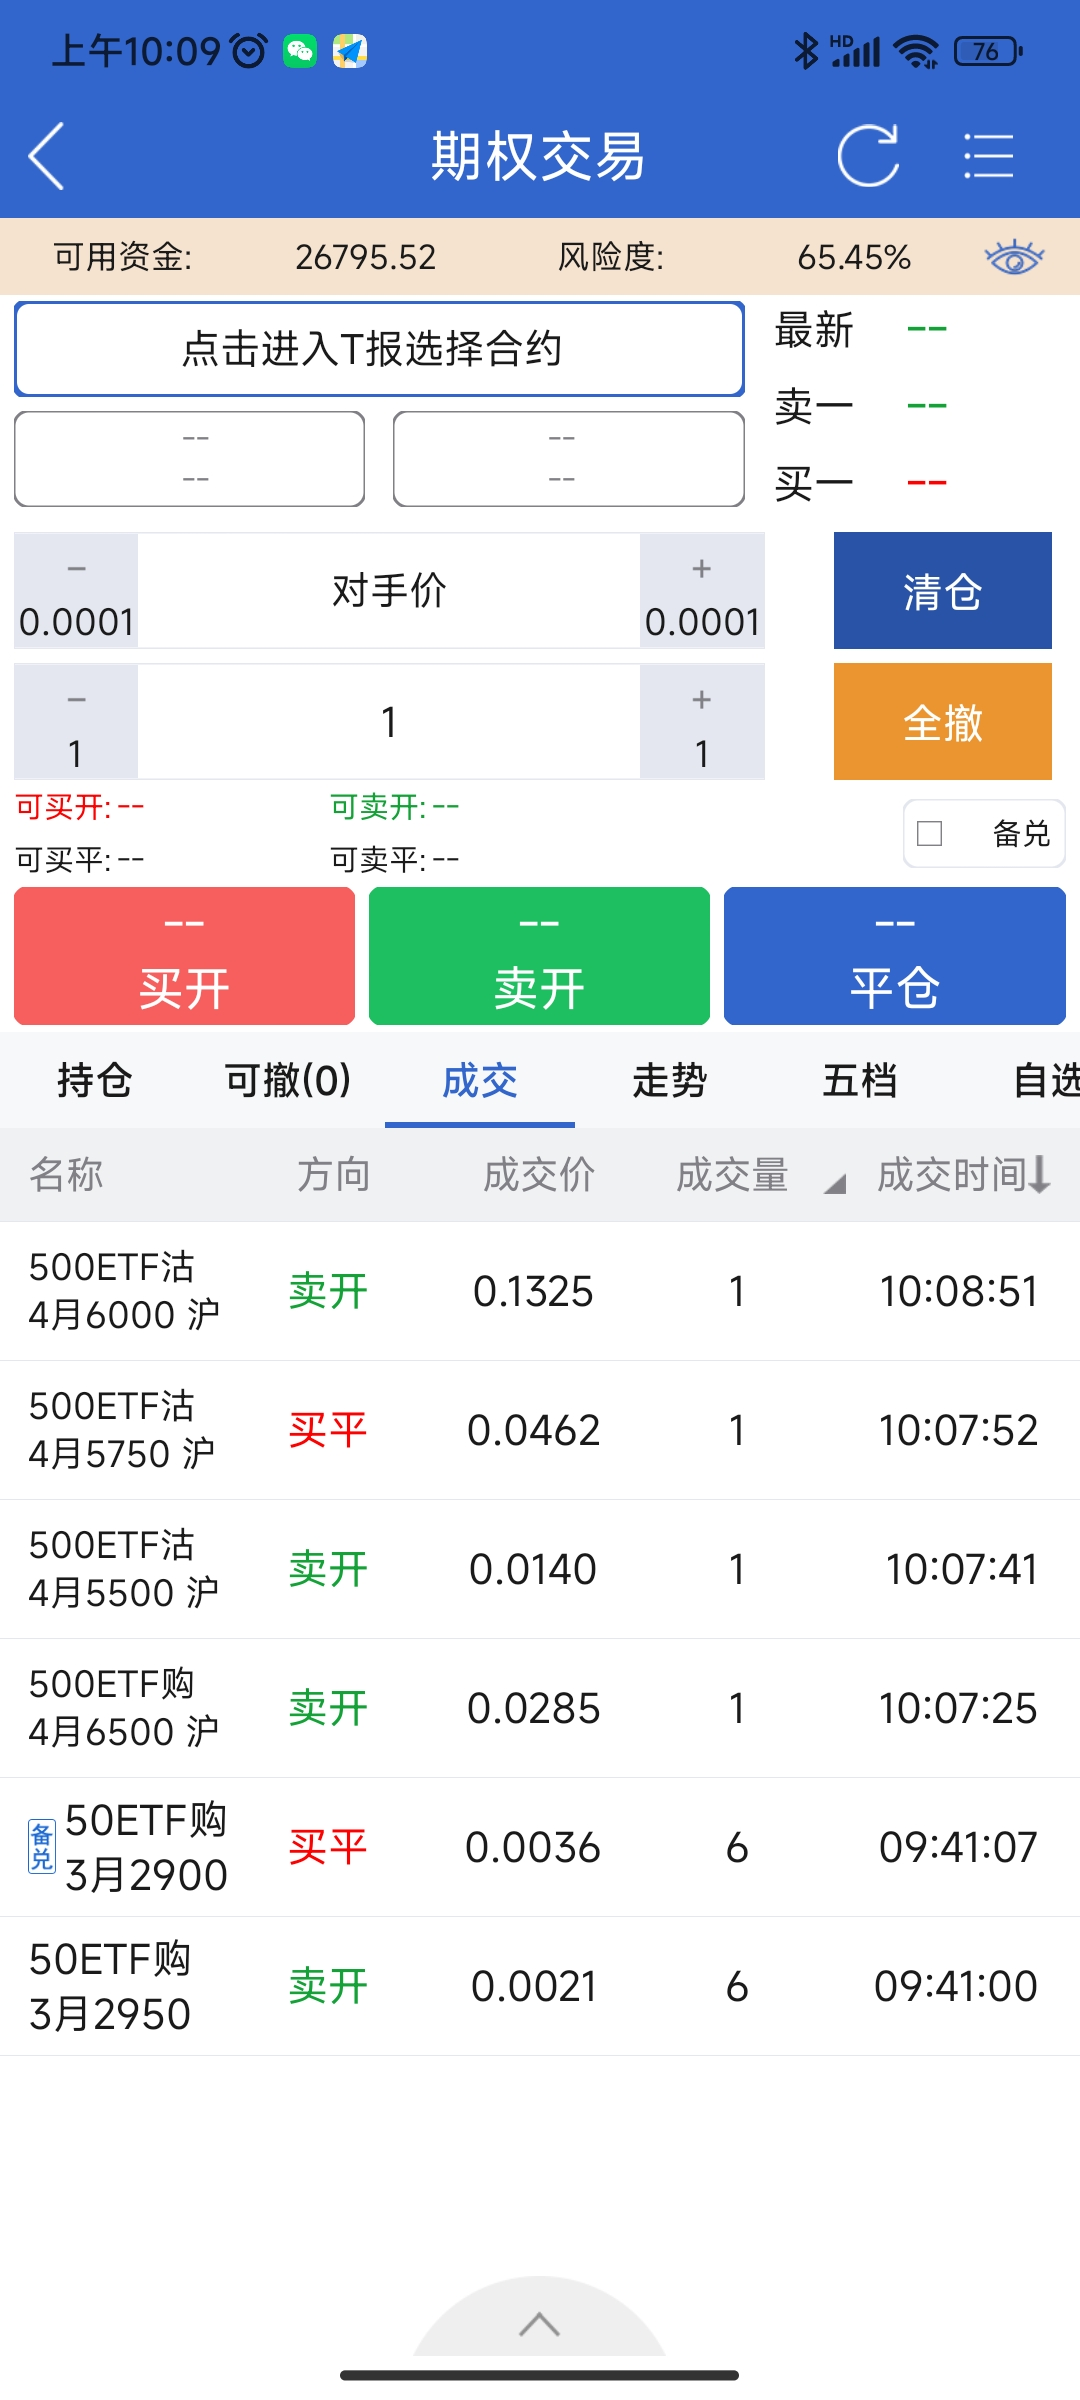Image resolution: width=1080 pixels, height=2400 pixels.
Task: Switch to the 持仓 tab
Action: [95, 1080]
